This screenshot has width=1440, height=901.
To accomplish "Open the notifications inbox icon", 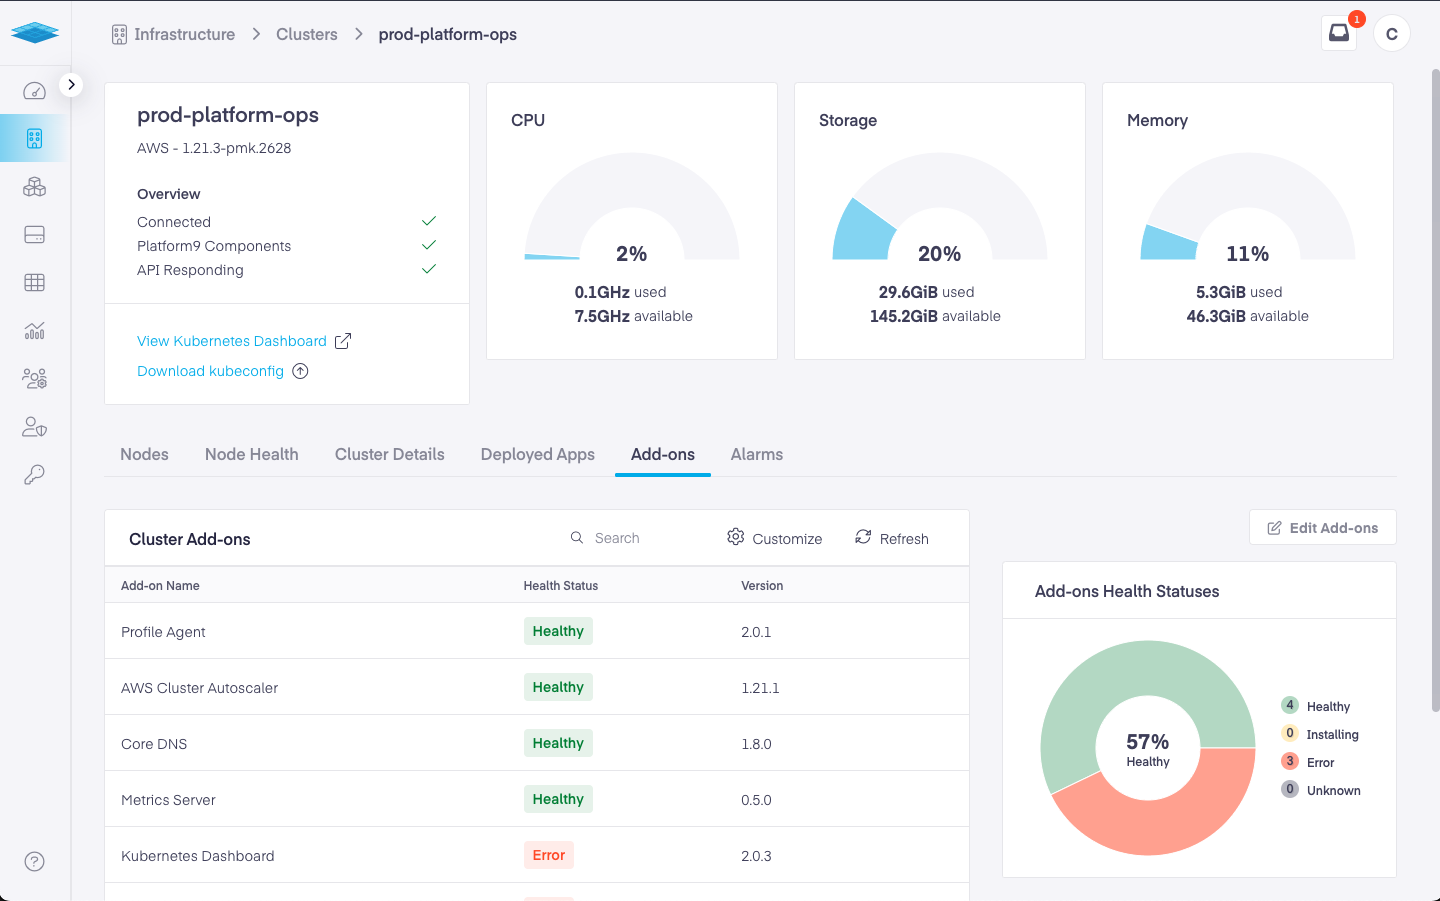I will (1338, 33).
